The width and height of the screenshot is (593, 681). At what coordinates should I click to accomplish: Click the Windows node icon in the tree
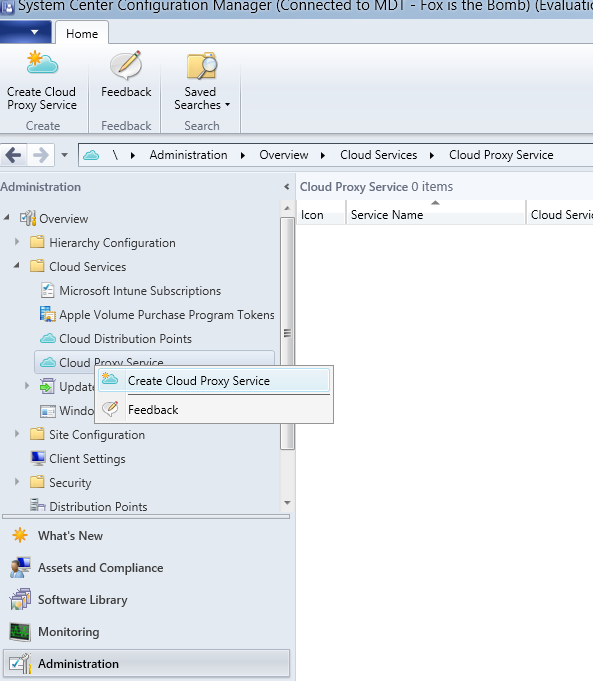coord(48,411)
